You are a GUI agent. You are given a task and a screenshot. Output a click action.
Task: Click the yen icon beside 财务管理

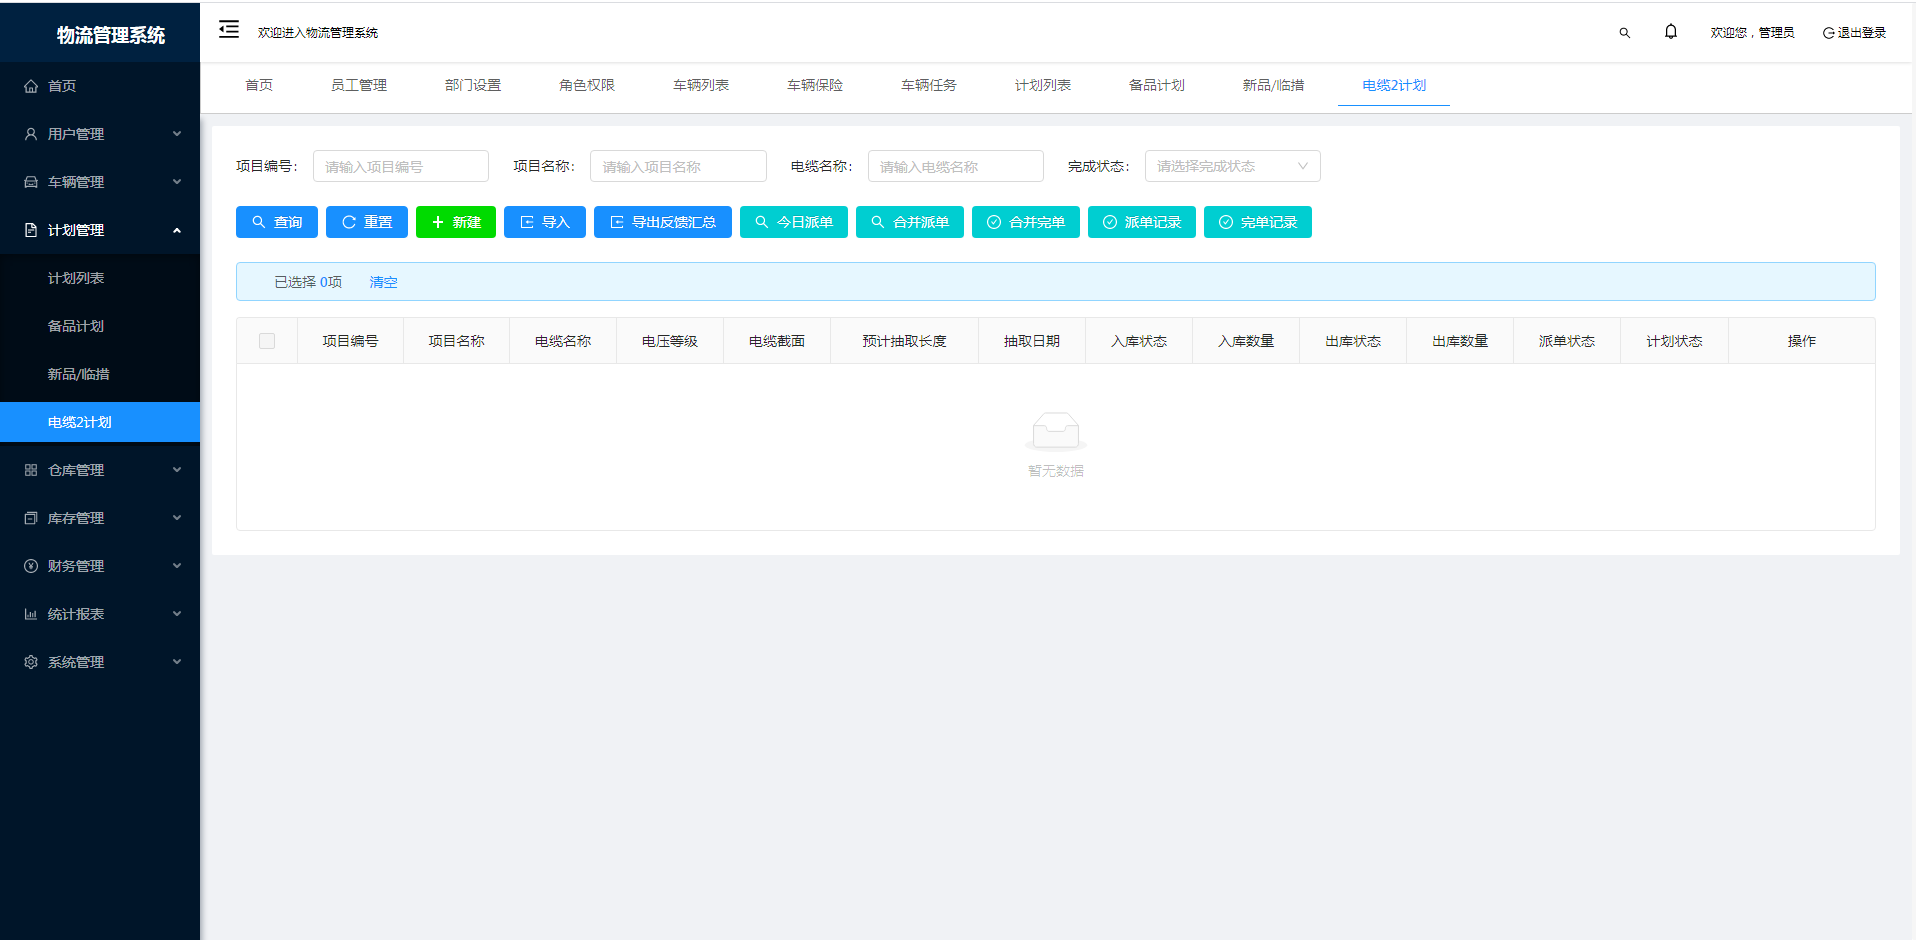pos(31,566)
